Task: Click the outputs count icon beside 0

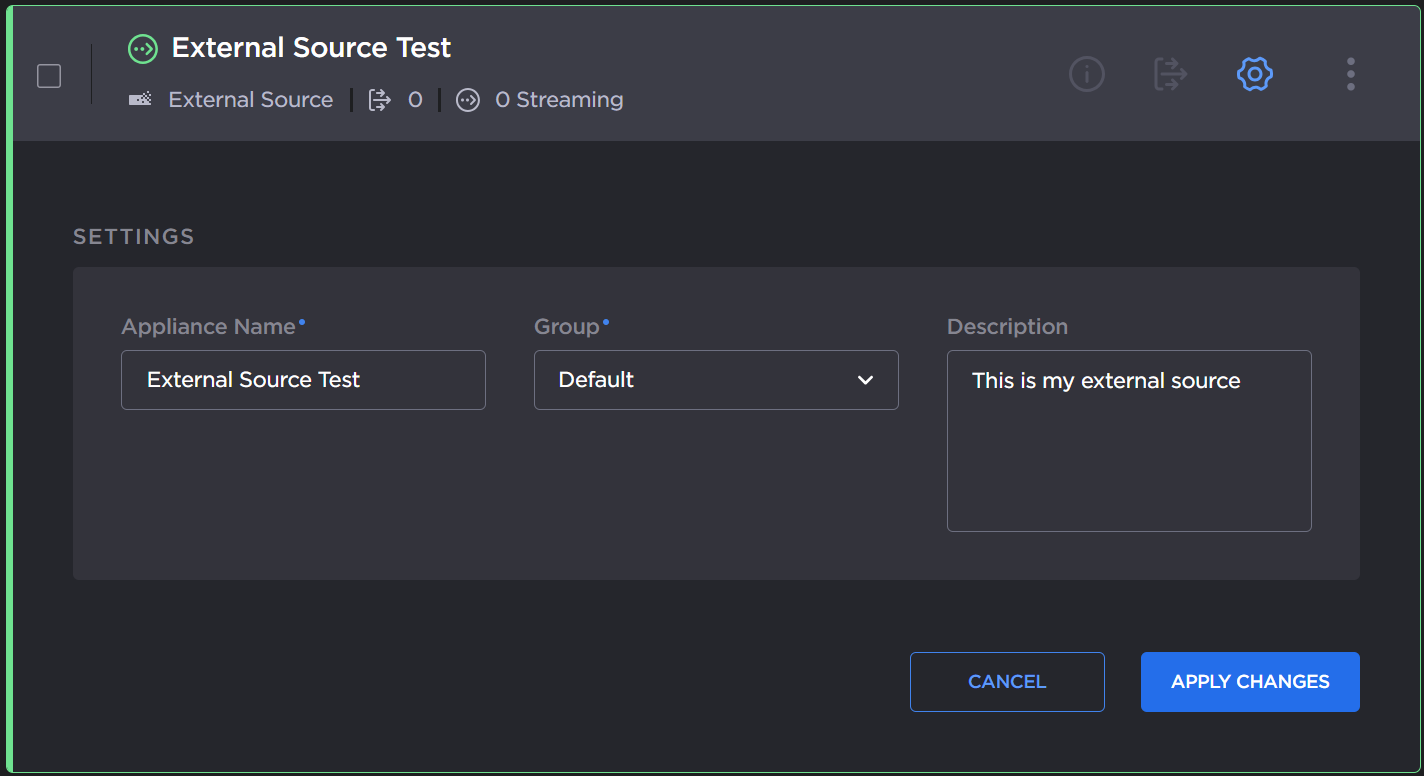Action: (380, 100)
